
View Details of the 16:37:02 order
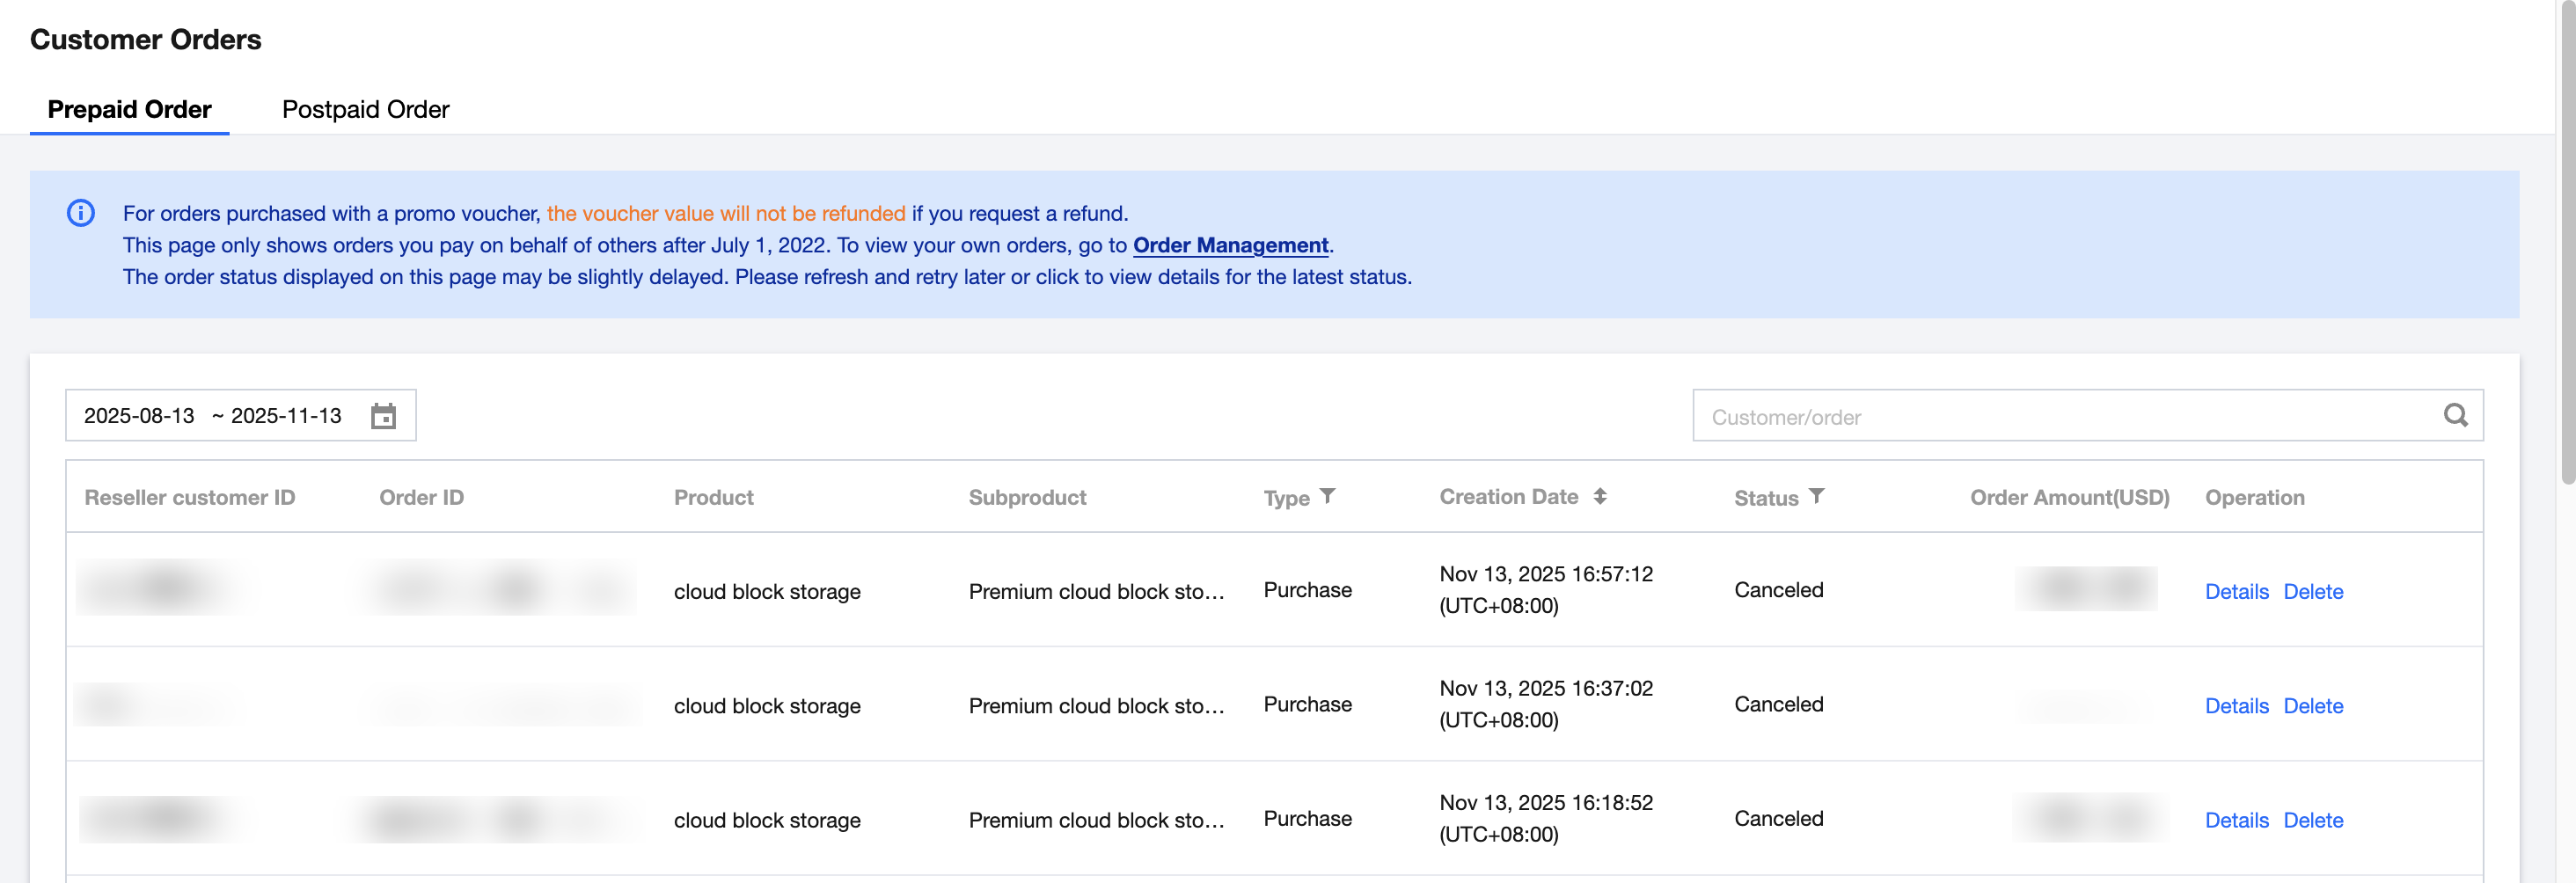[2236, 705]
